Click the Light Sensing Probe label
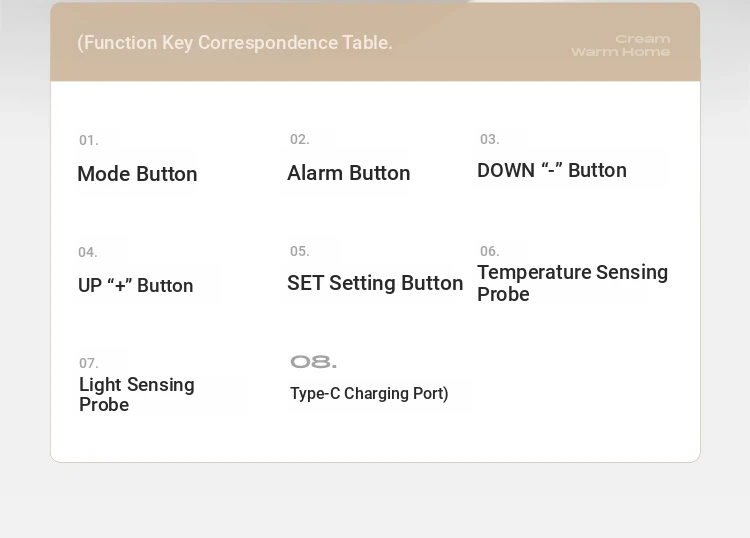The width and height of the screenshot is (750, 538). [137, 395]
